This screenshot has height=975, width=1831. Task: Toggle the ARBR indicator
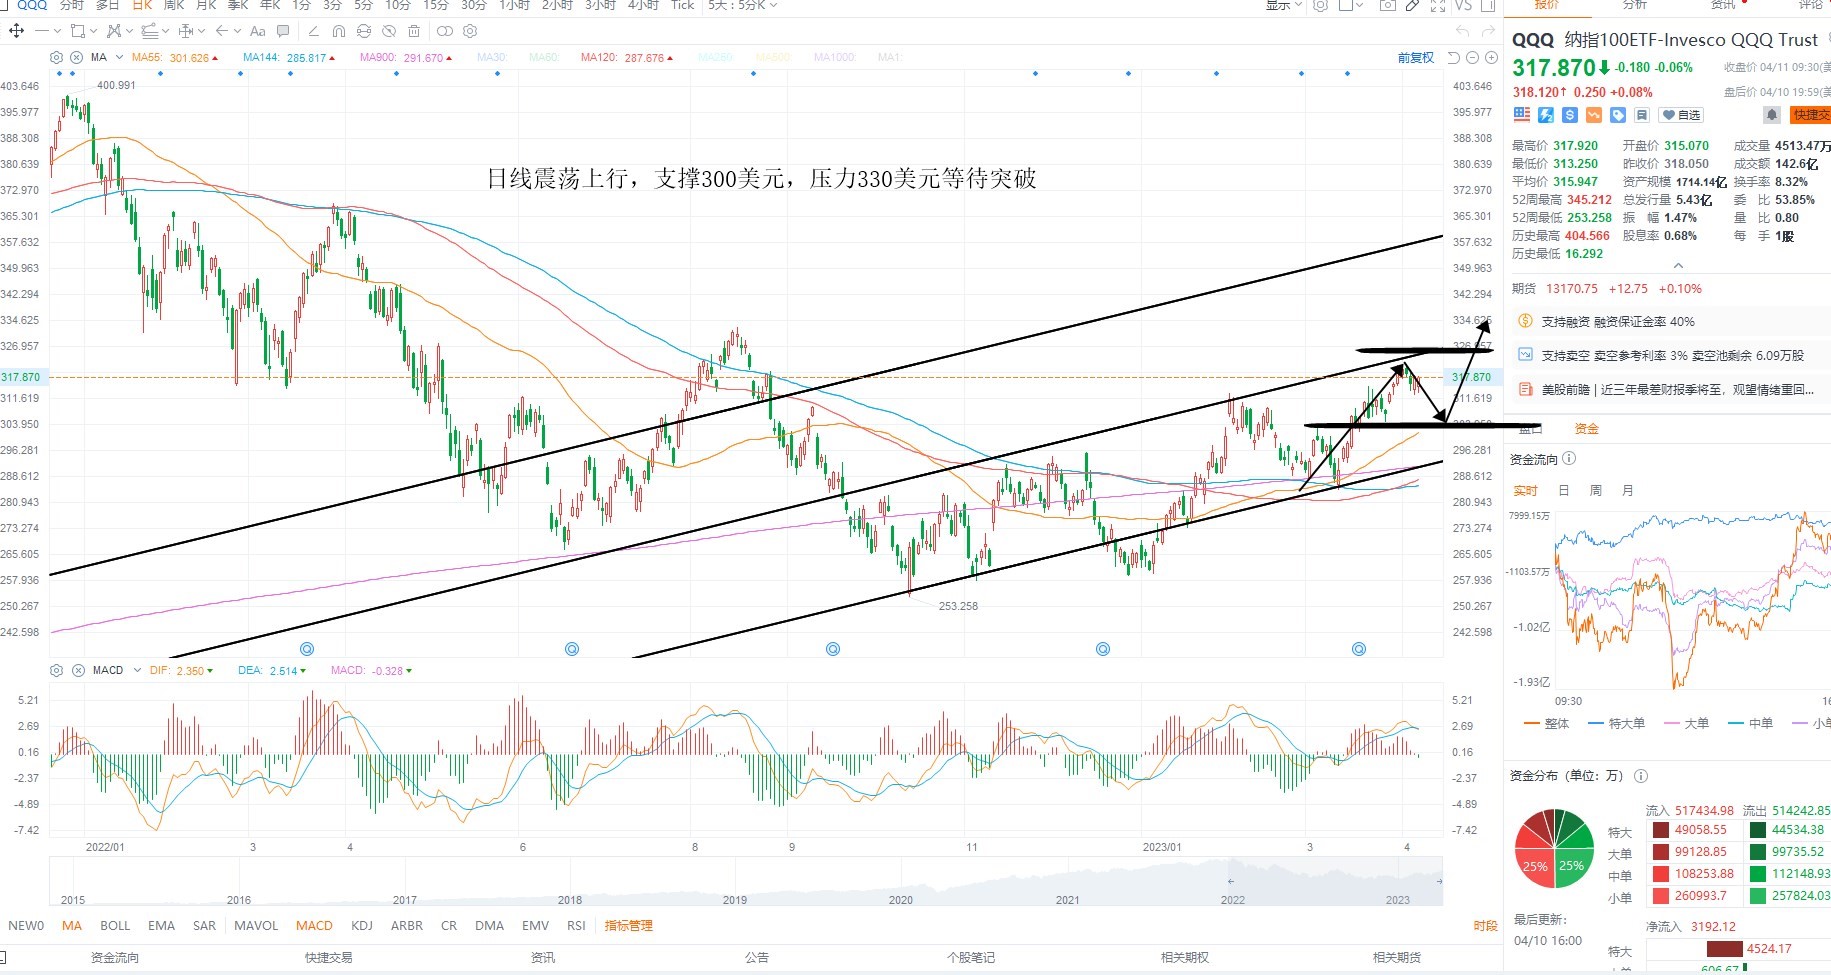tap(407, 925)
